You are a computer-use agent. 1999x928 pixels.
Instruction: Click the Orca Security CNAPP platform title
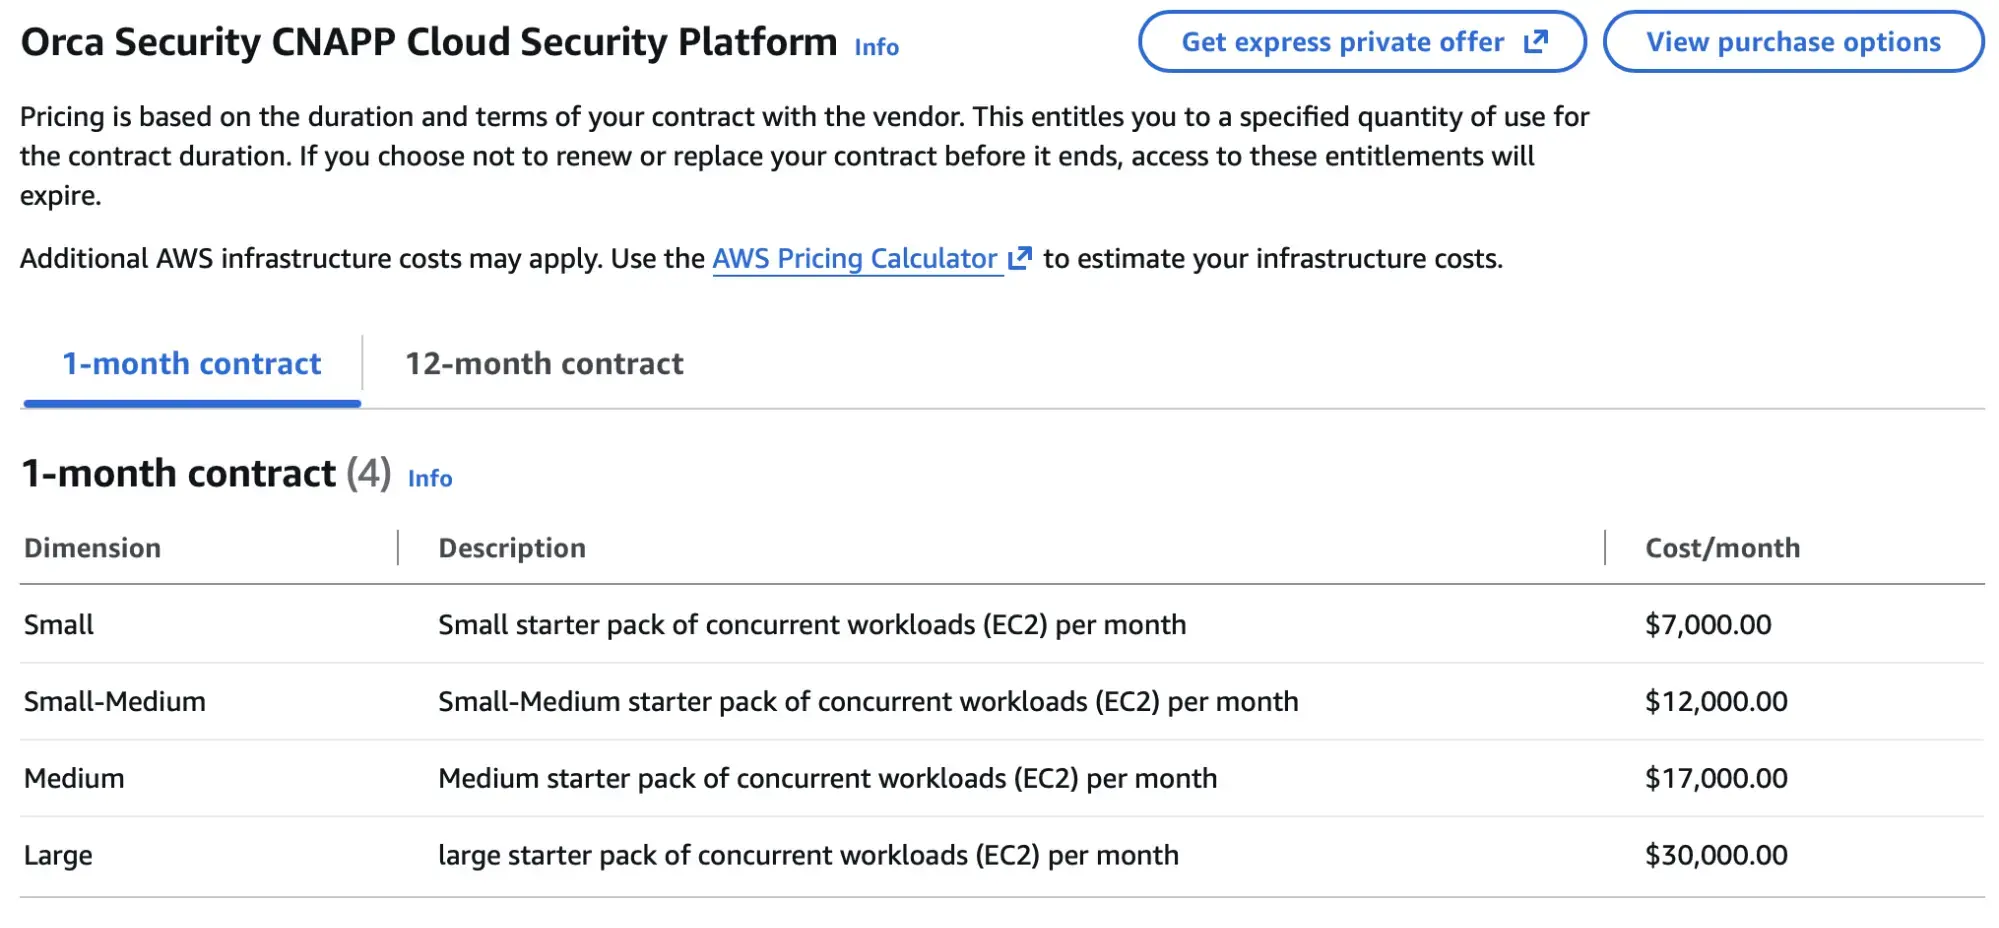429,42
